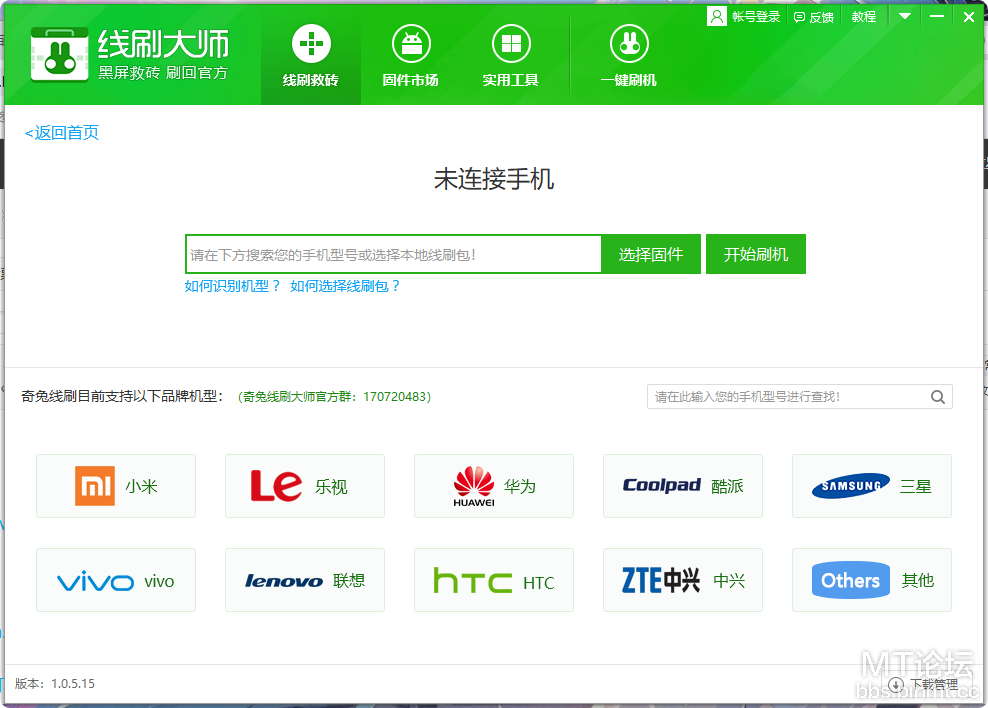The width and height of the screenshot is (988, 708).
Task: Expand the title bar dropdown arrow menu
Action: (x=904, y=16)
